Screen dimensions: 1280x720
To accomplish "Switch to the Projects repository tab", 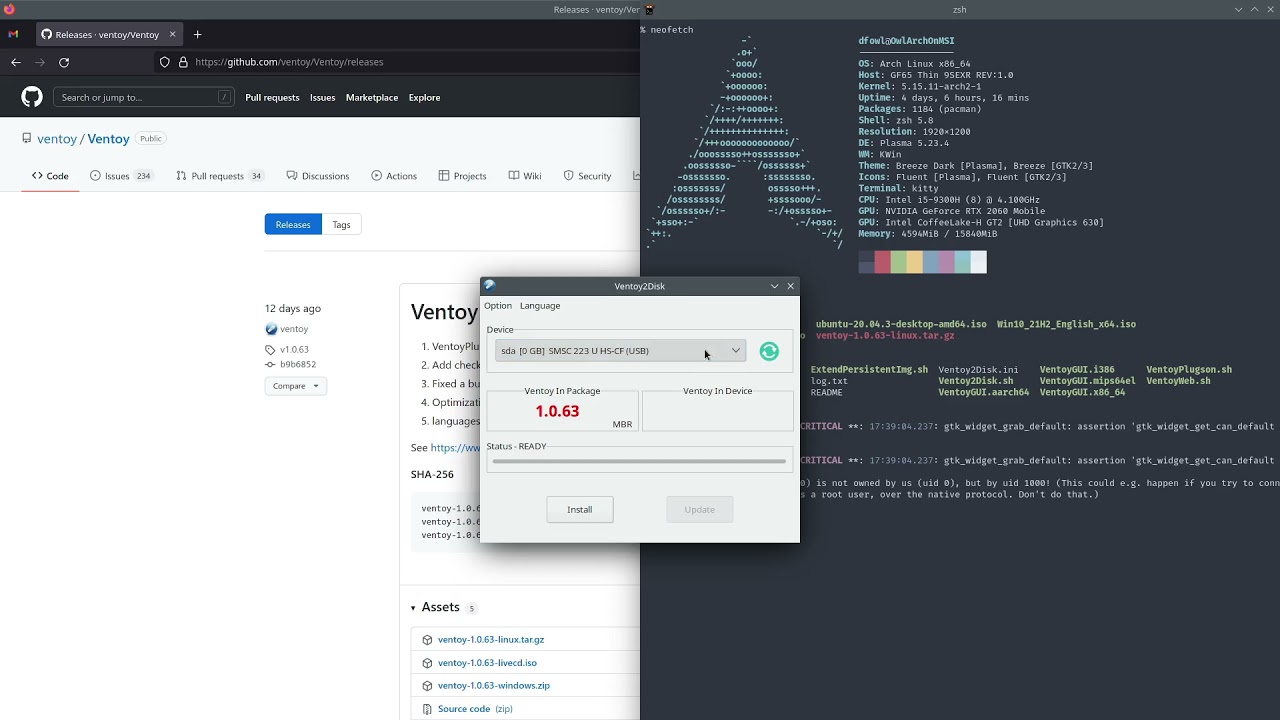I will point(462,176).
